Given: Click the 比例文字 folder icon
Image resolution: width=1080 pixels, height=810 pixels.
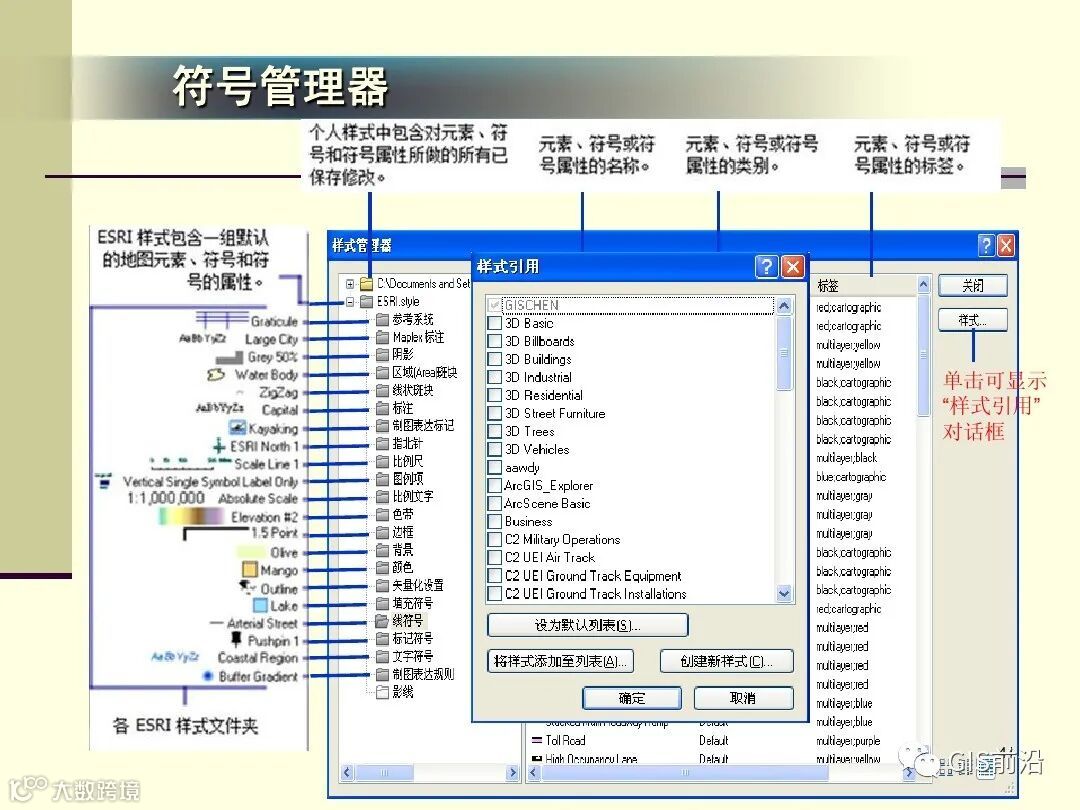Looking at the screenshot, I should click(x=382, y=497).
